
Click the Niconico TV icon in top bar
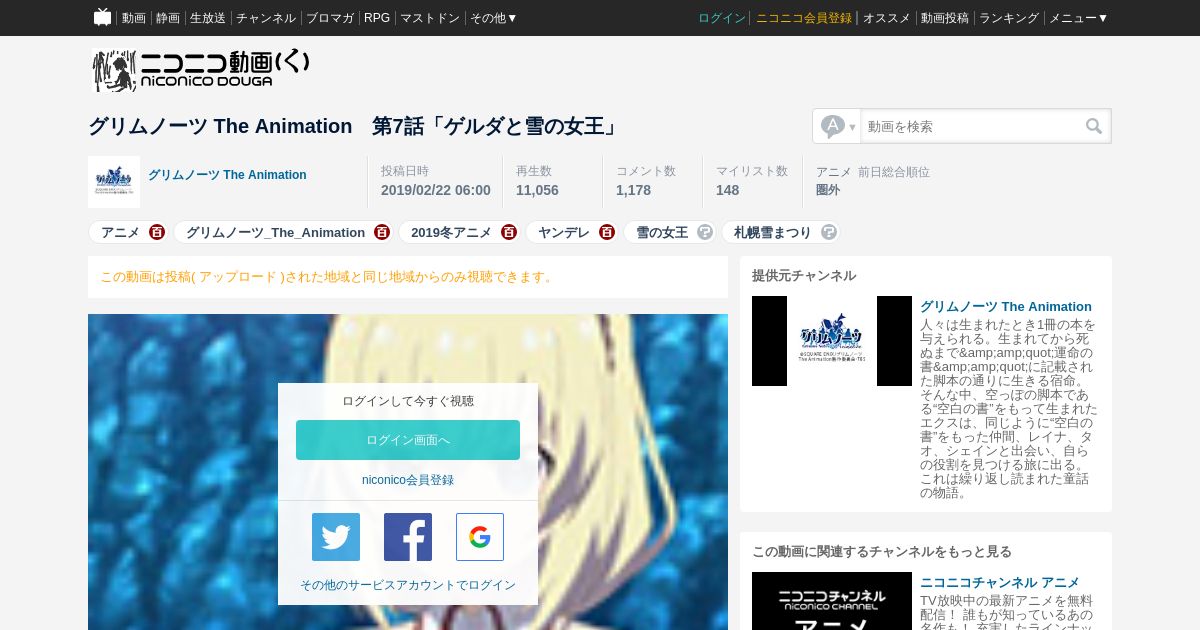(102, 17)
